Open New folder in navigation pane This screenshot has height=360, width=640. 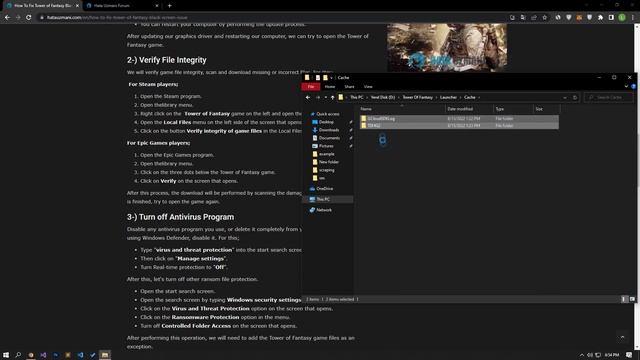tap(329, 162)
